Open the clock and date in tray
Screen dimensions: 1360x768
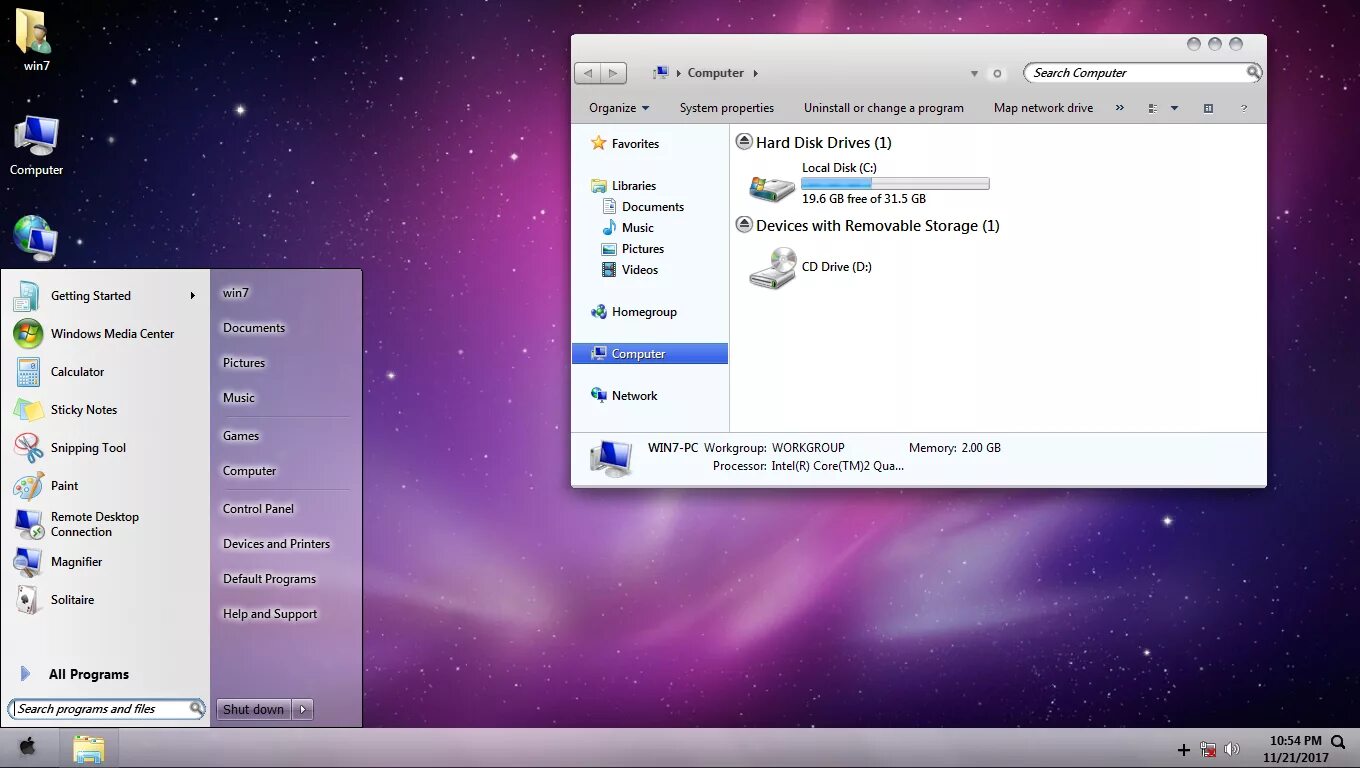pos(1296,749)
